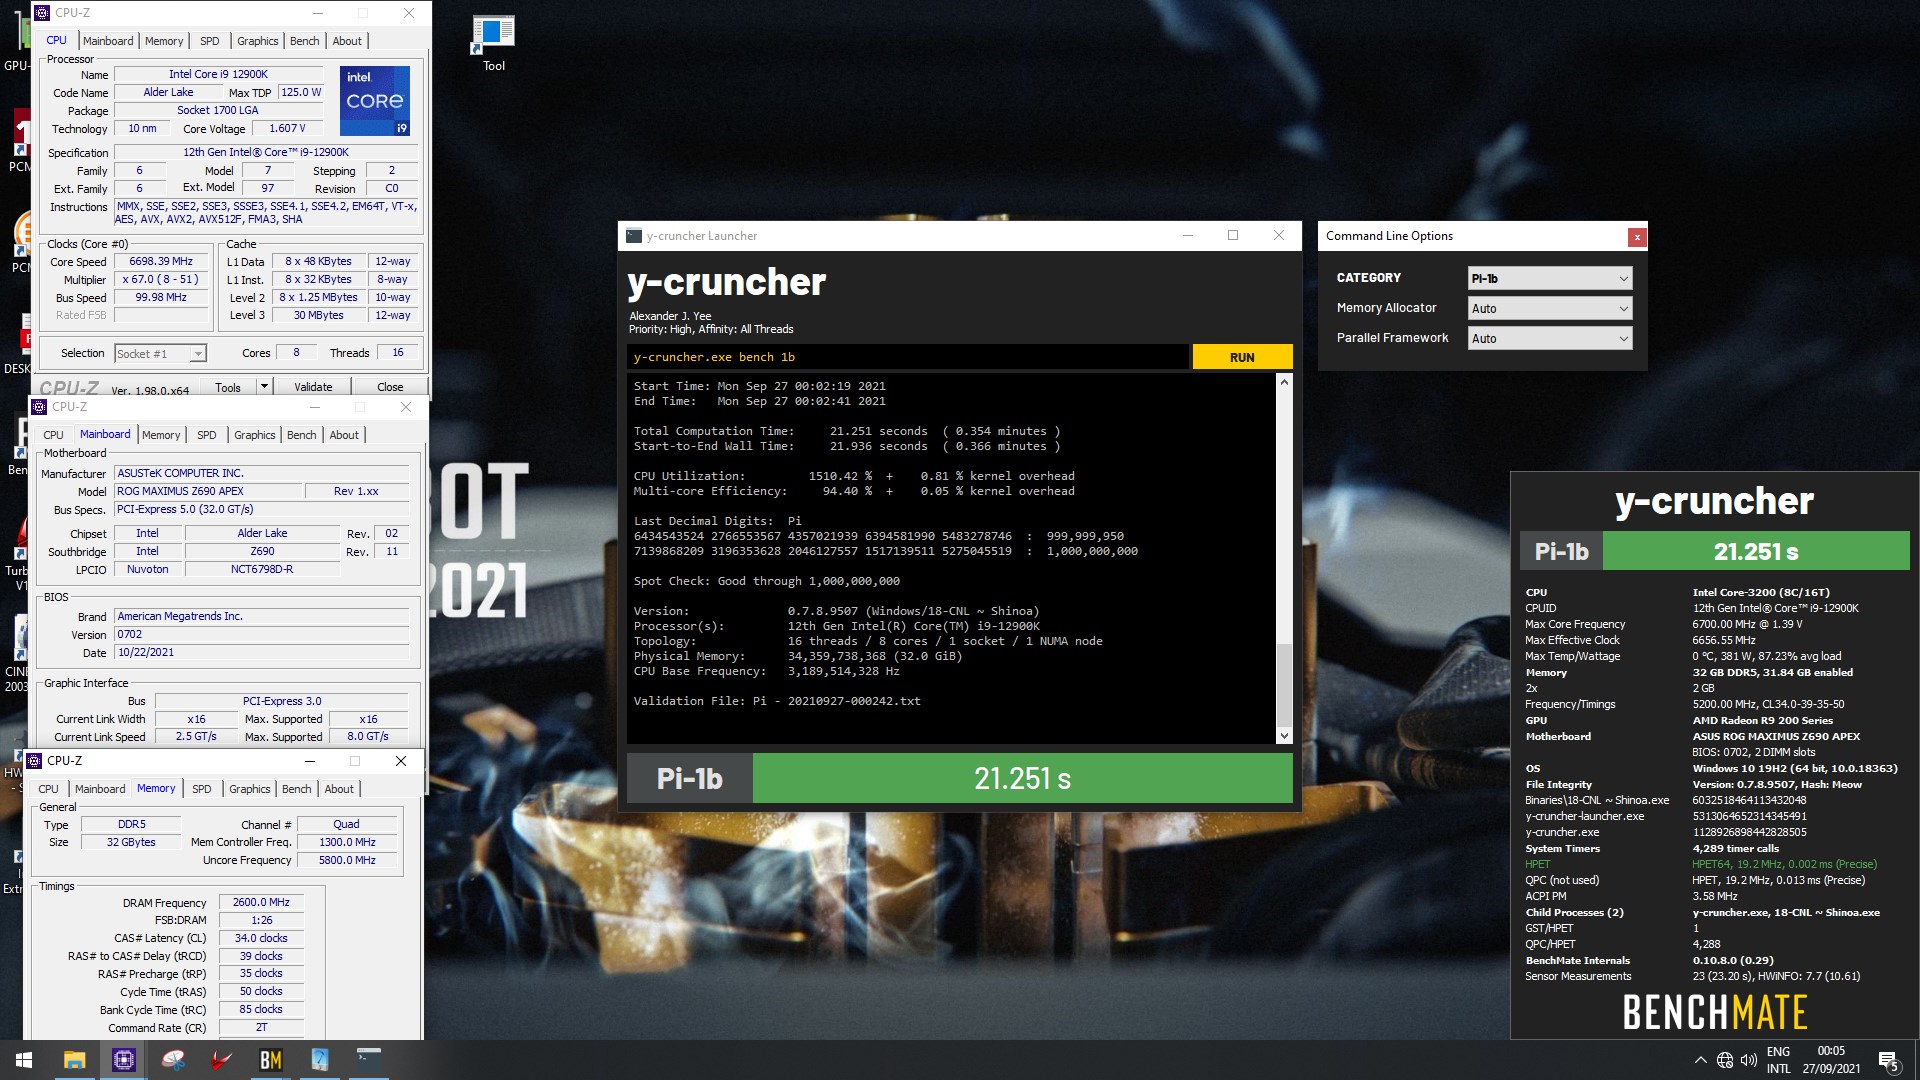This screenshot has height=1080, width=1920.
Task: Open the red V-shaped app icon in the taskbar
Action: point(222,1060)
